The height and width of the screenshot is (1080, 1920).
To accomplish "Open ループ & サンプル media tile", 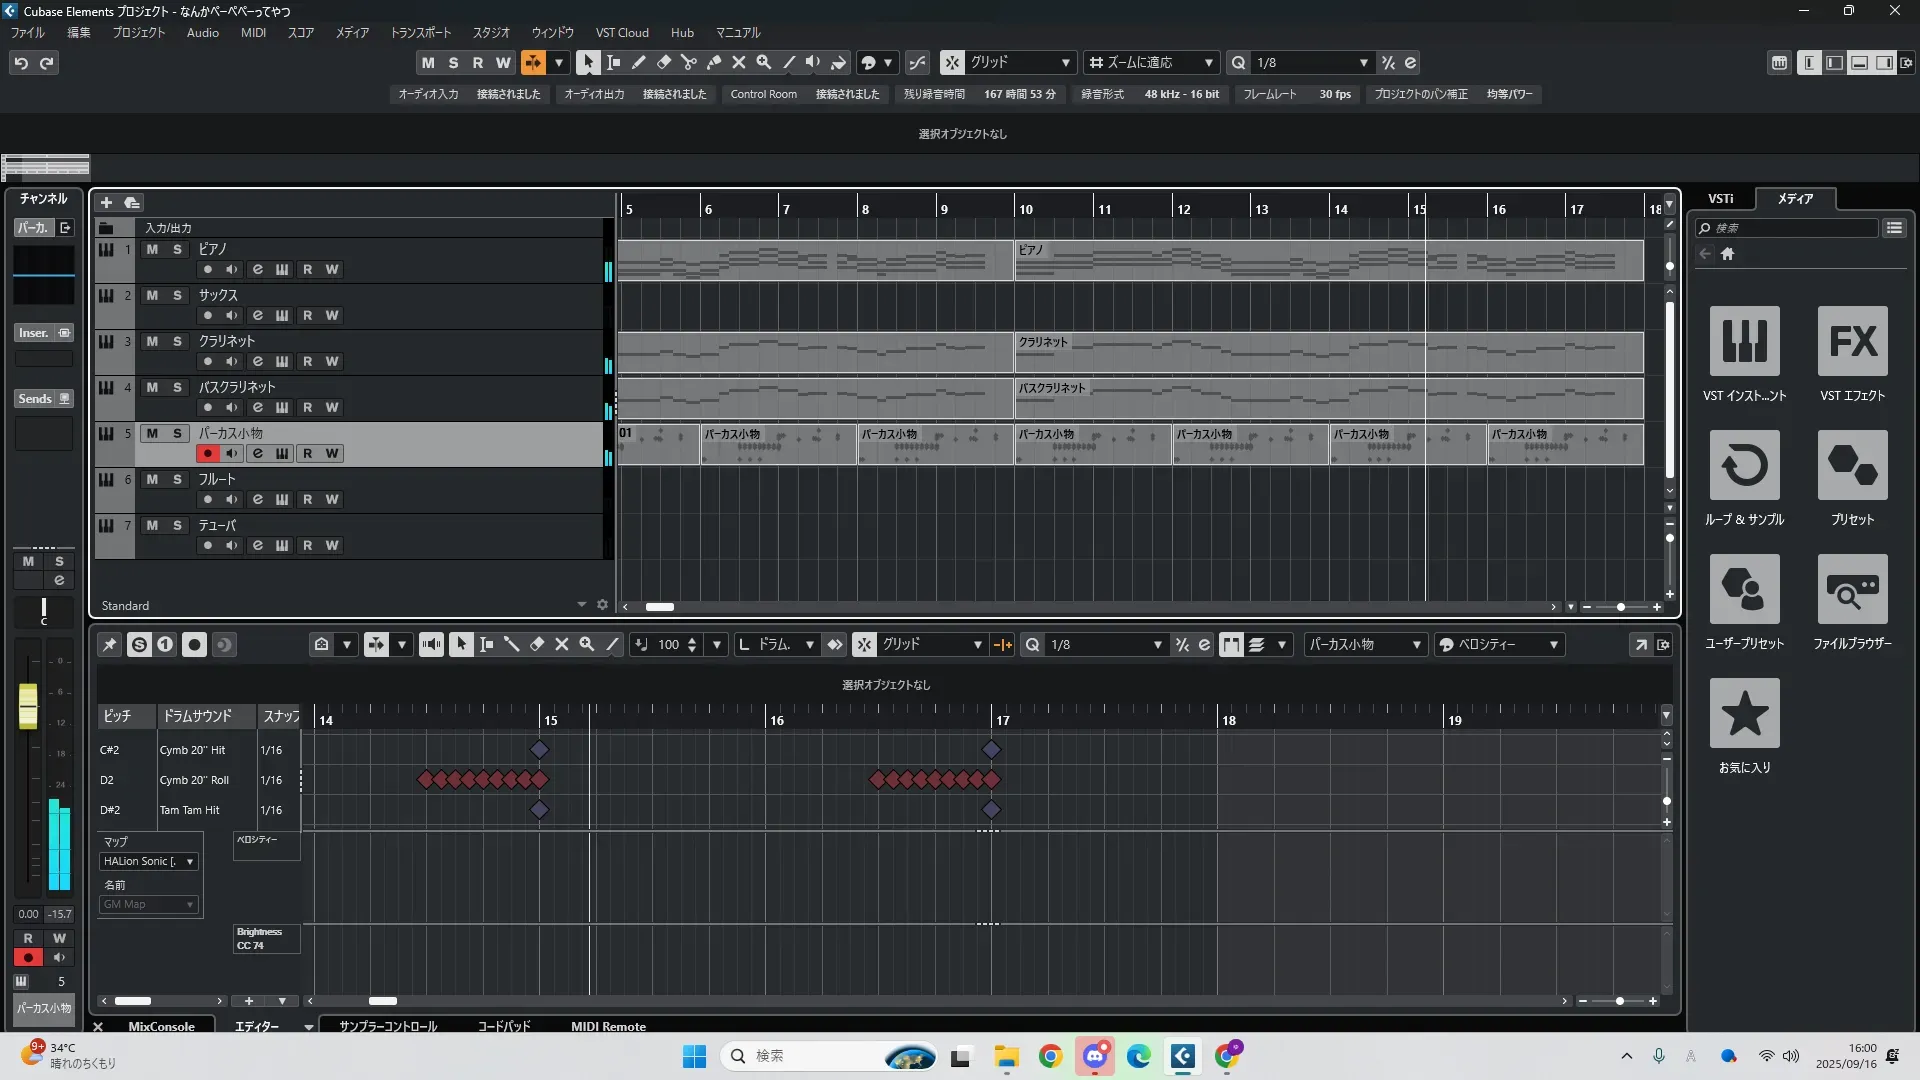I will [x=1744, y=466].
